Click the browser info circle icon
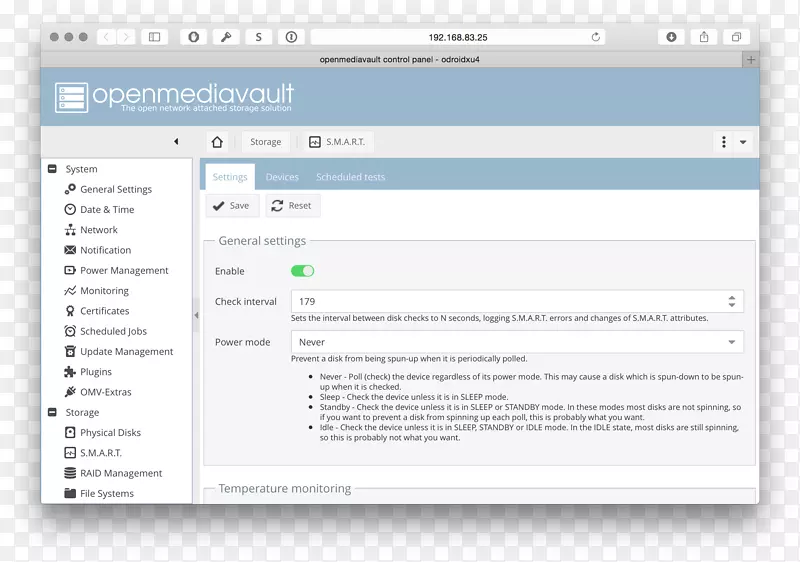The image size is (800, 562). [291, 37]
